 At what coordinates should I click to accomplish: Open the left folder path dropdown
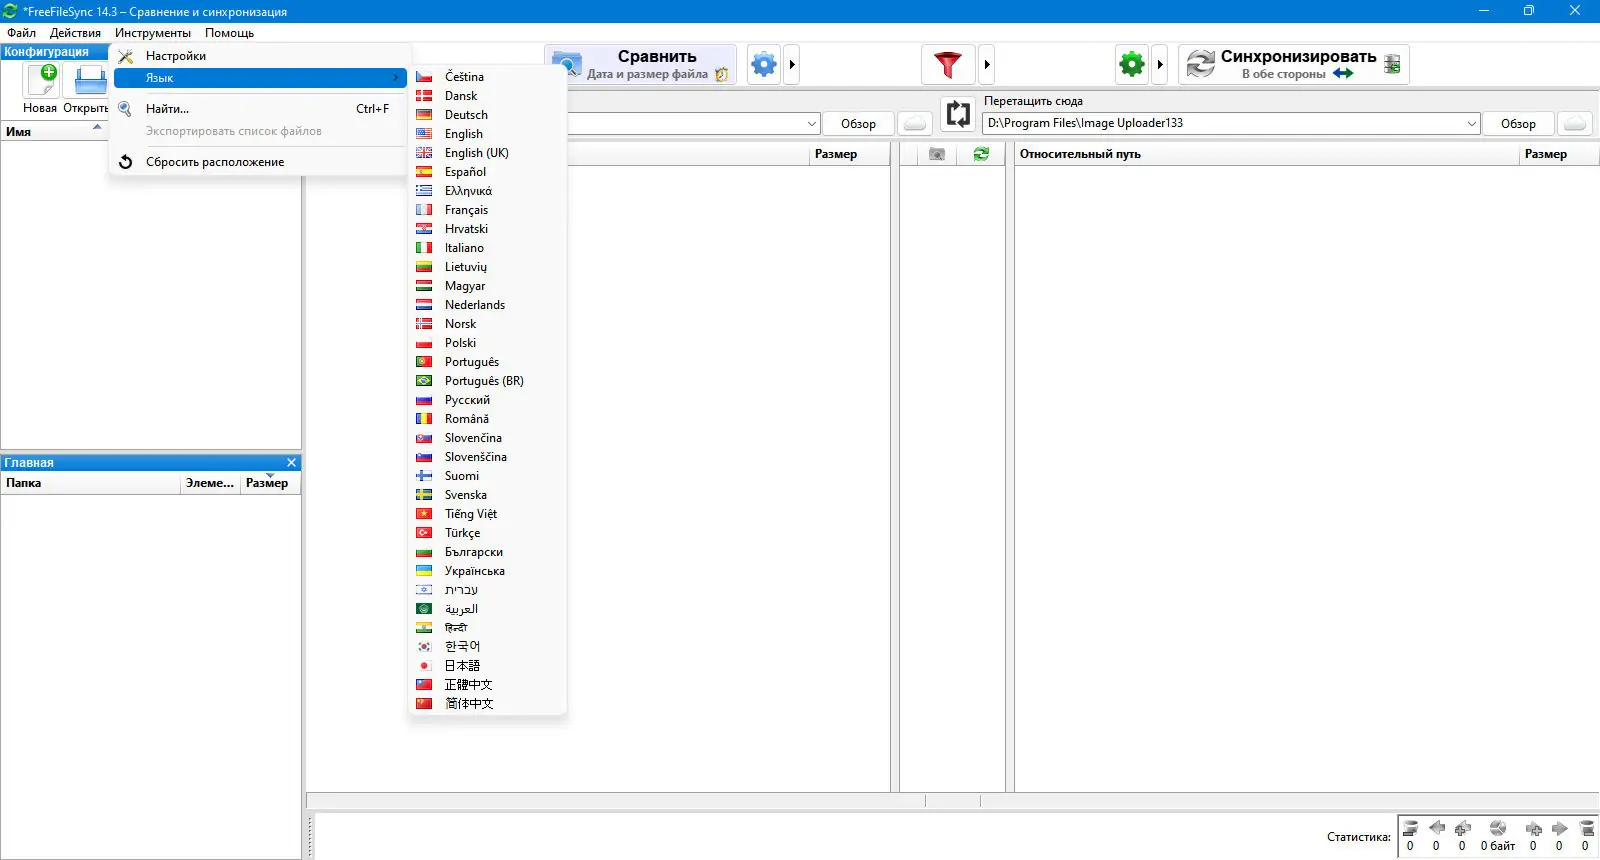pyautogui.click(x=812, y=124)
